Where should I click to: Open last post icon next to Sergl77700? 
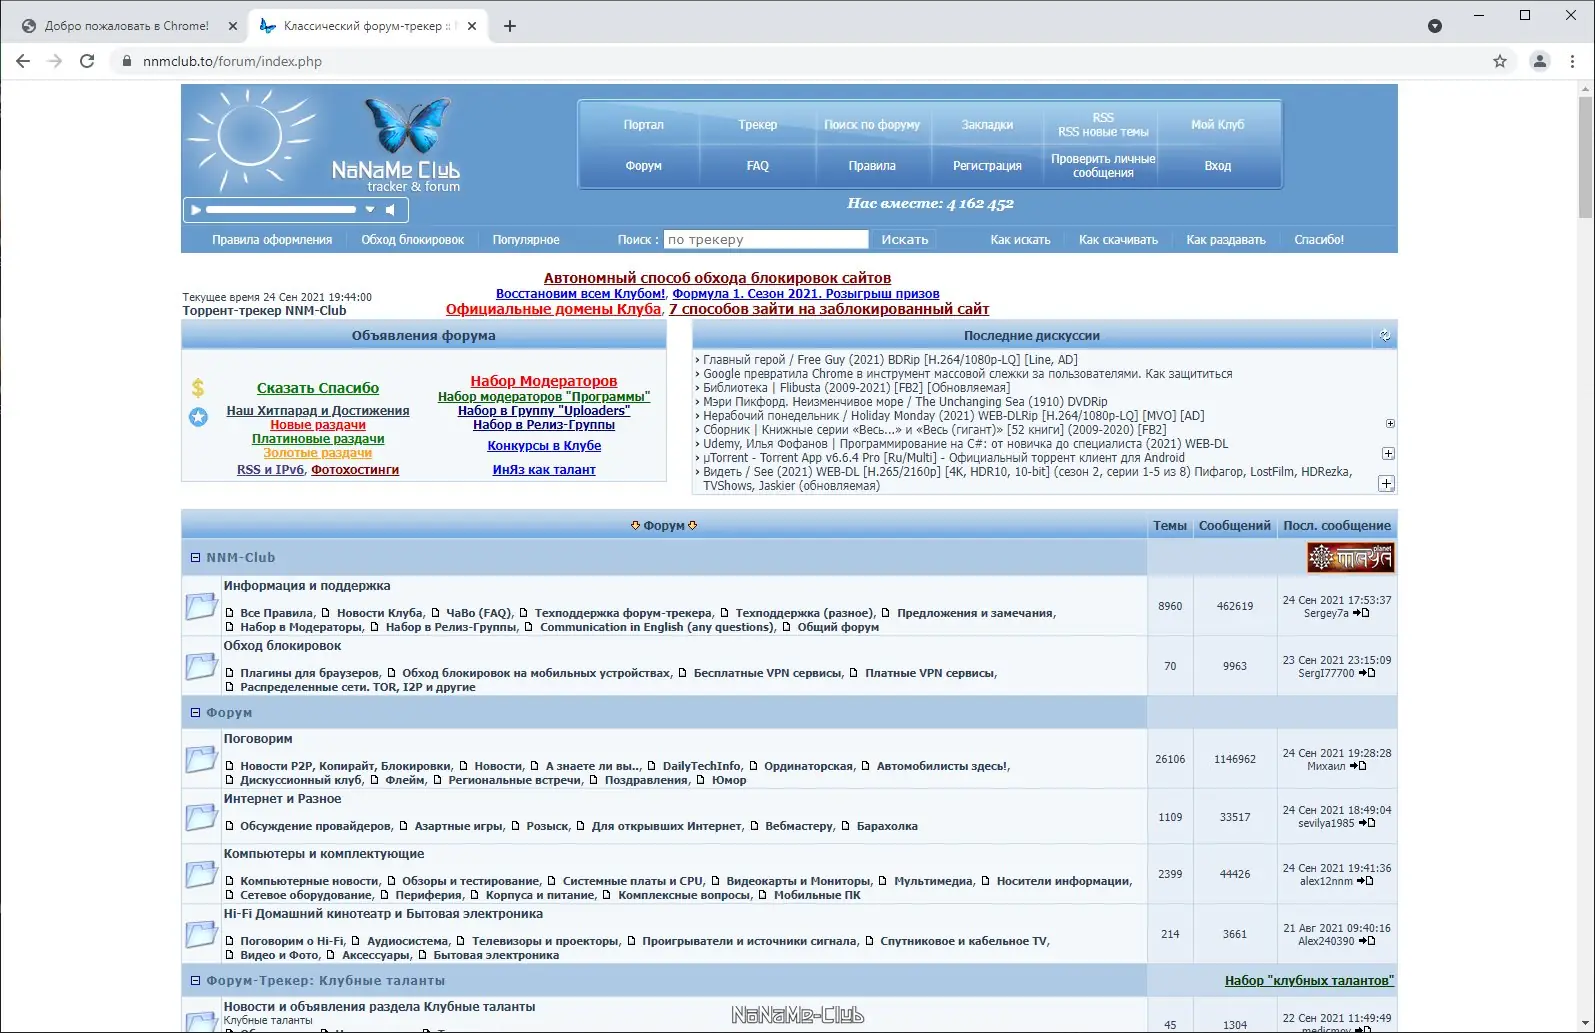(1367, 674)
